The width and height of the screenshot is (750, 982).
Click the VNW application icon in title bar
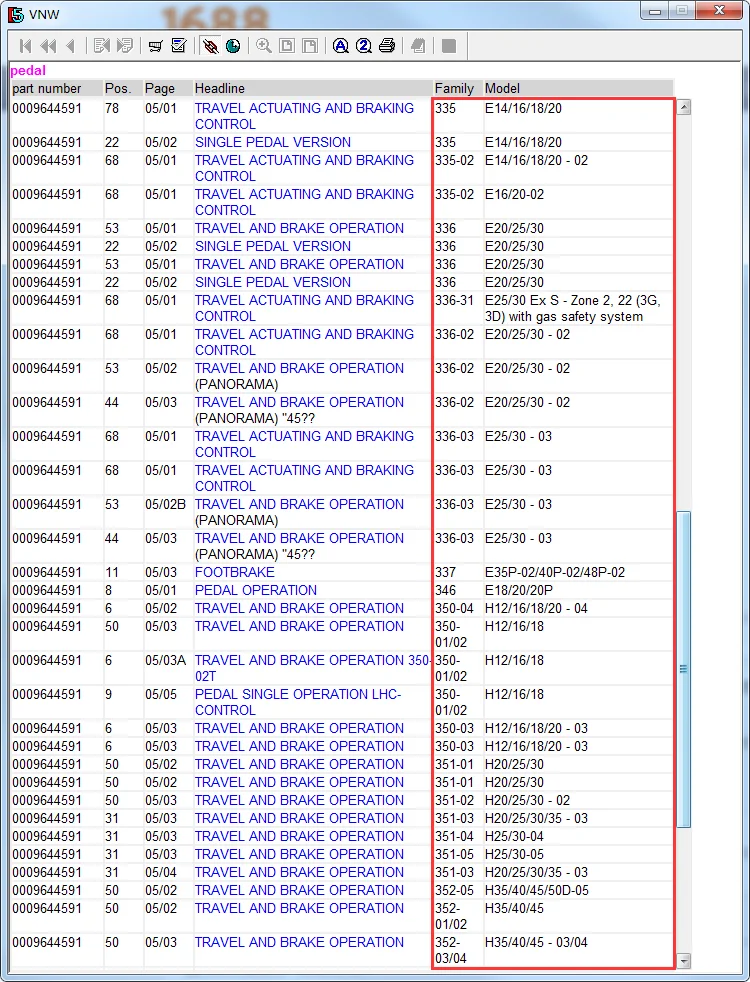click(16, 14)
